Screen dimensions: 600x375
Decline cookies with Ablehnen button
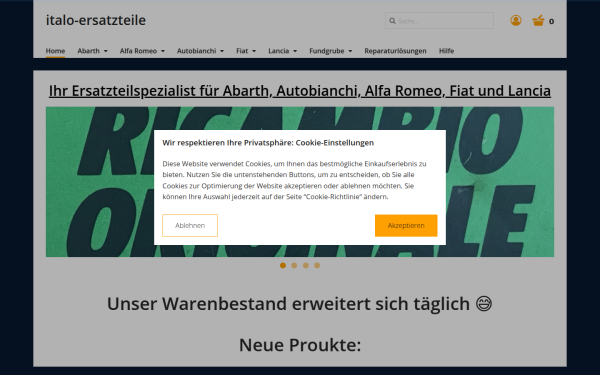click(190, 225)
